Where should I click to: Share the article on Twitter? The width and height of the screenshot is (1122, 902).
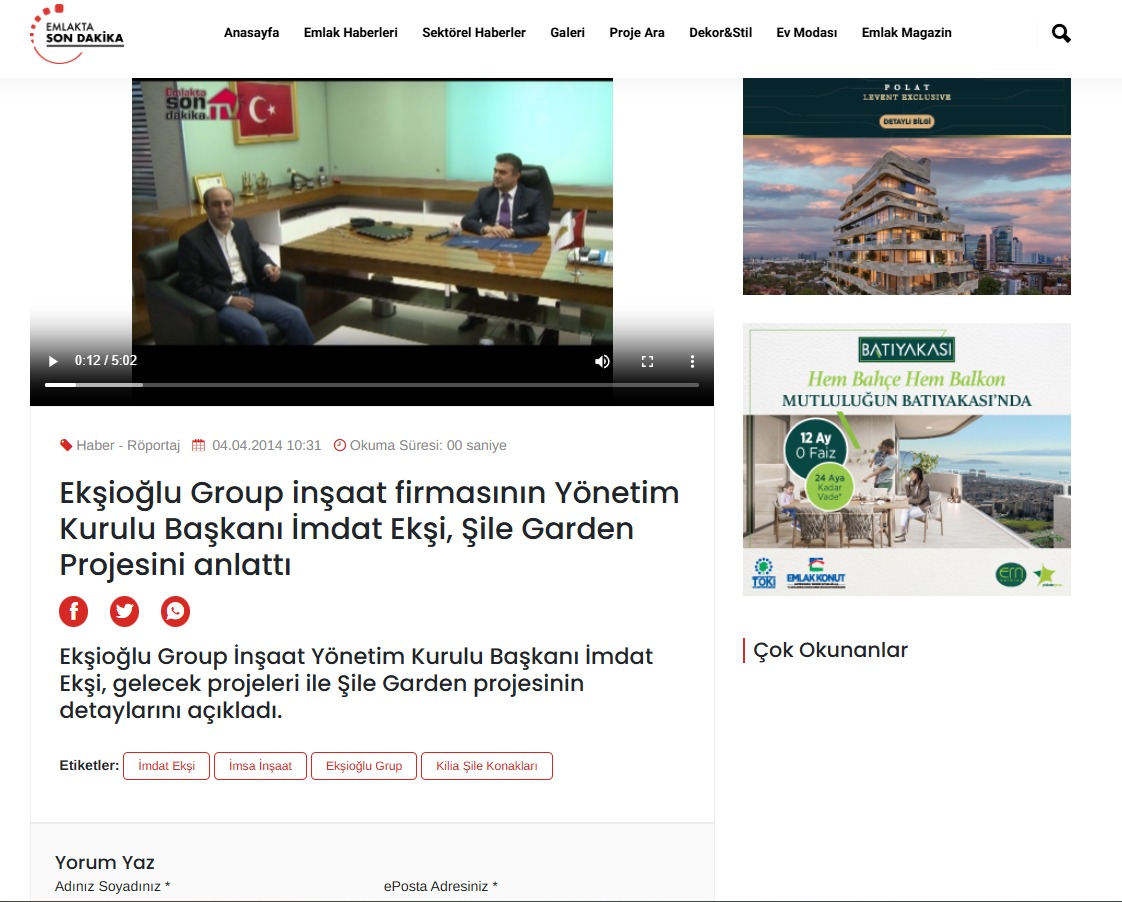(x=124, y=611)
